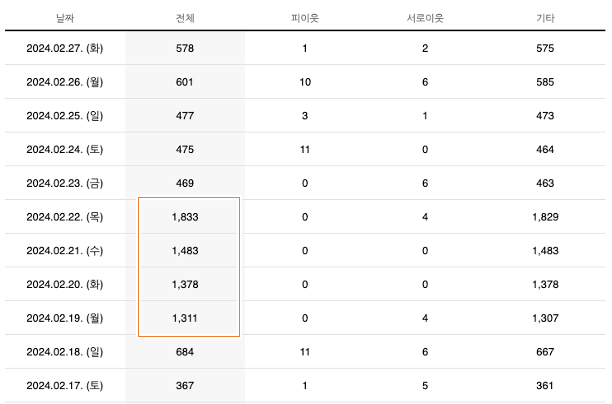612x404 pixels.
Task: Click the total value 1,311
Action: coord(185,319)
